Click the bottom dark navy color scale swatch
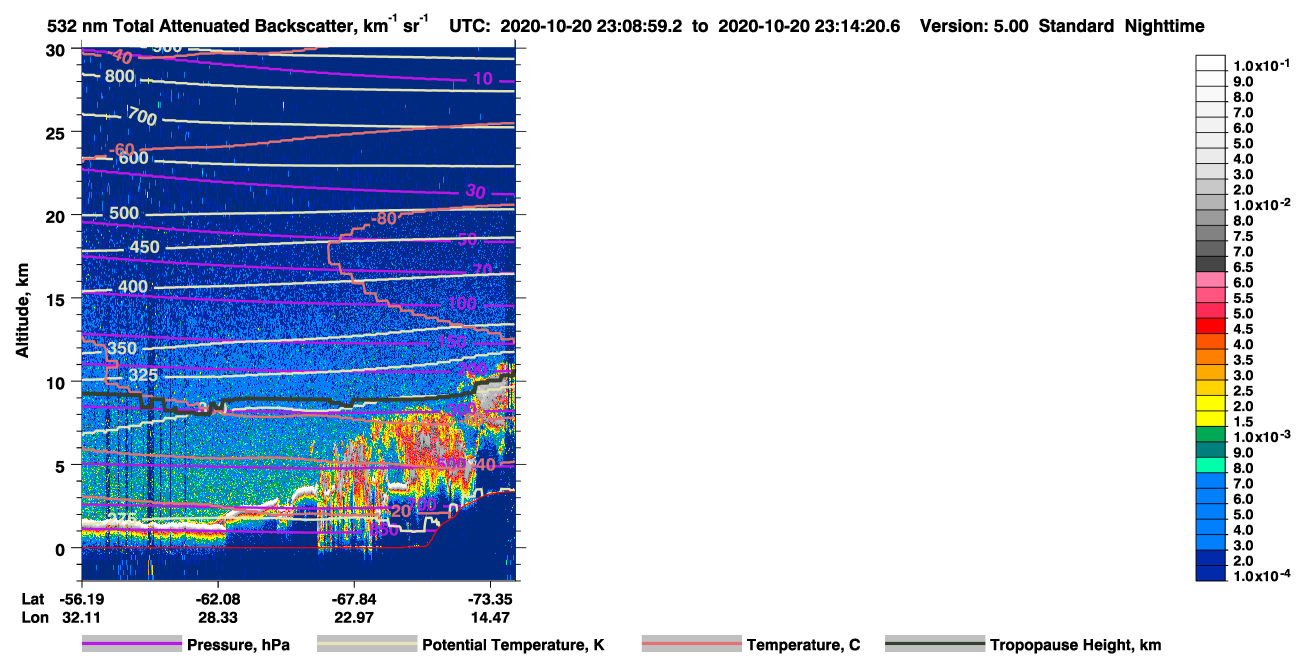The width and height of the screenshot is (1300, 667). (1211, 573)
